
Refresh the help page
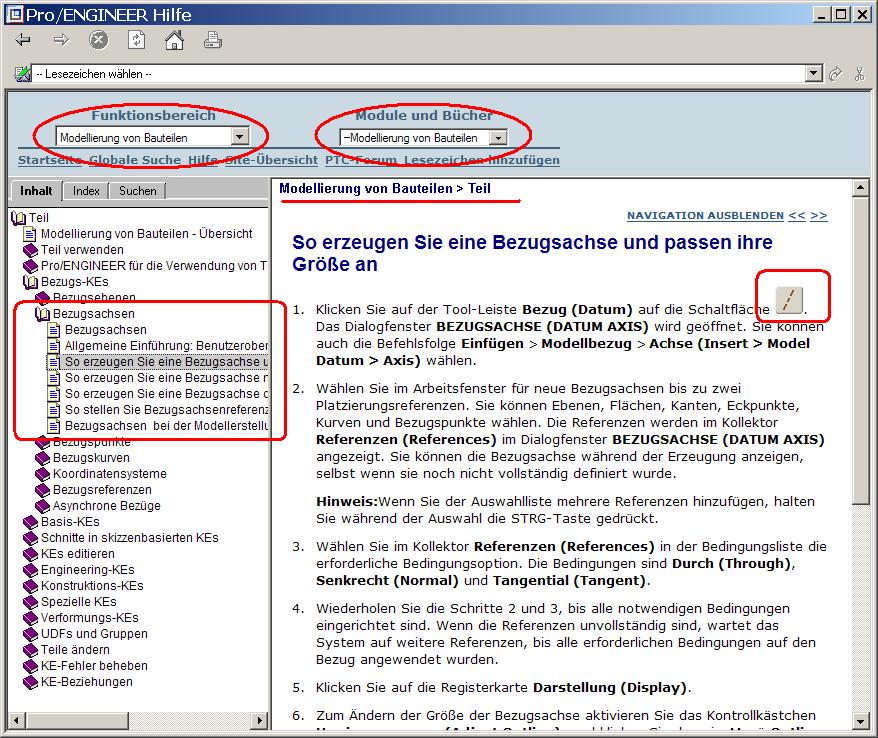pos(137,40)
